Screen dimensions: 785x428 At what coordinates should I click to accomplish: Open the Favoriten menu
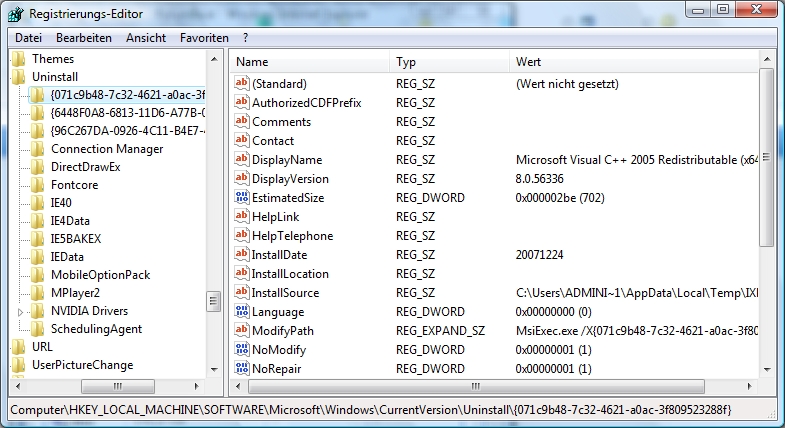click(x=204, y=38)
